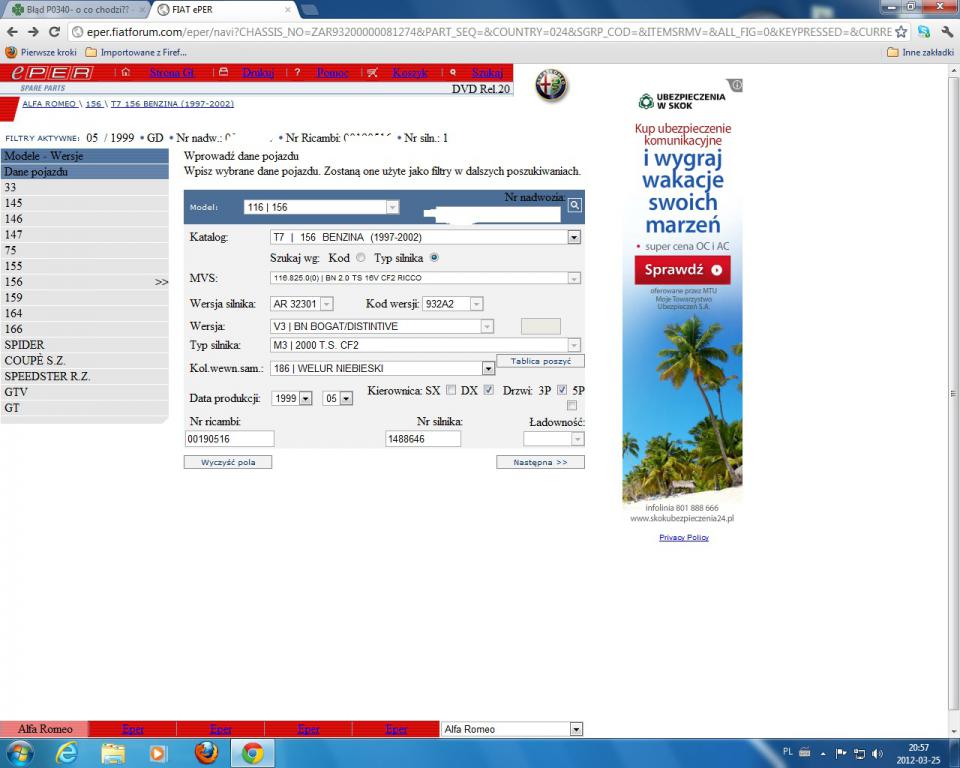Click chassis number search magnifier icon
The image size is (960, 768).
click(574, 205)
